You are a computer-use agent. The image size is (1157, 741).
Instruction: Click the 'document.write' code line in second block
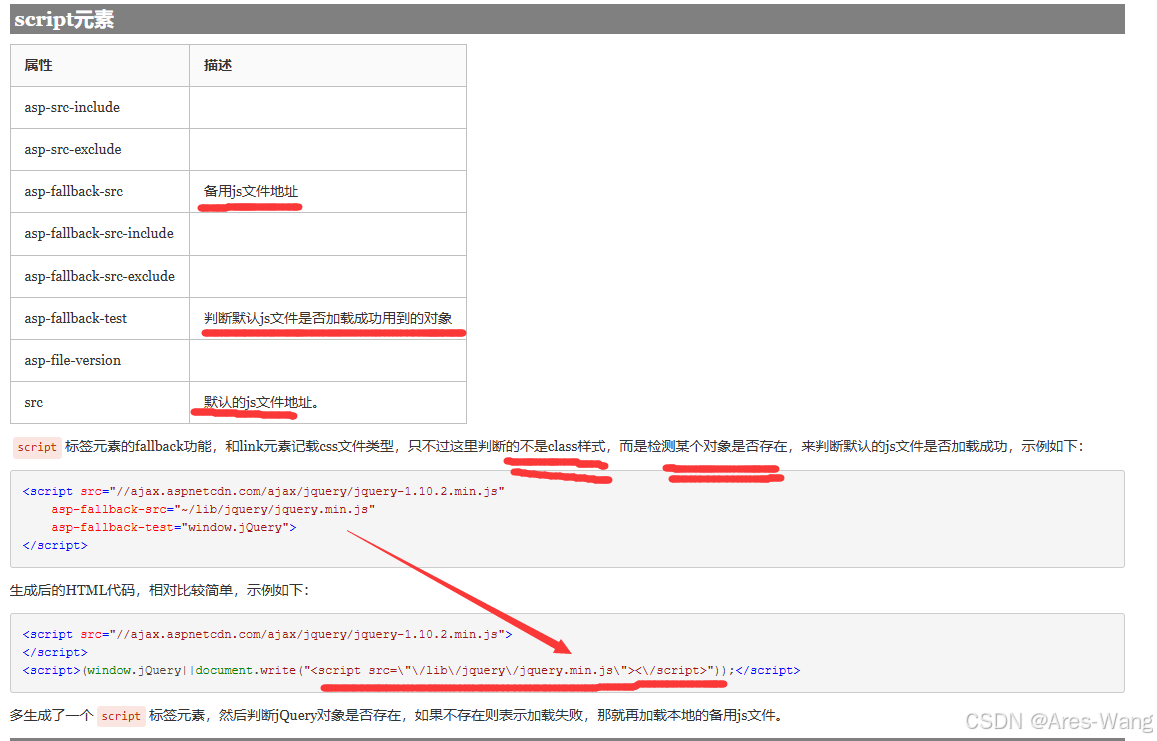(411, 671)
